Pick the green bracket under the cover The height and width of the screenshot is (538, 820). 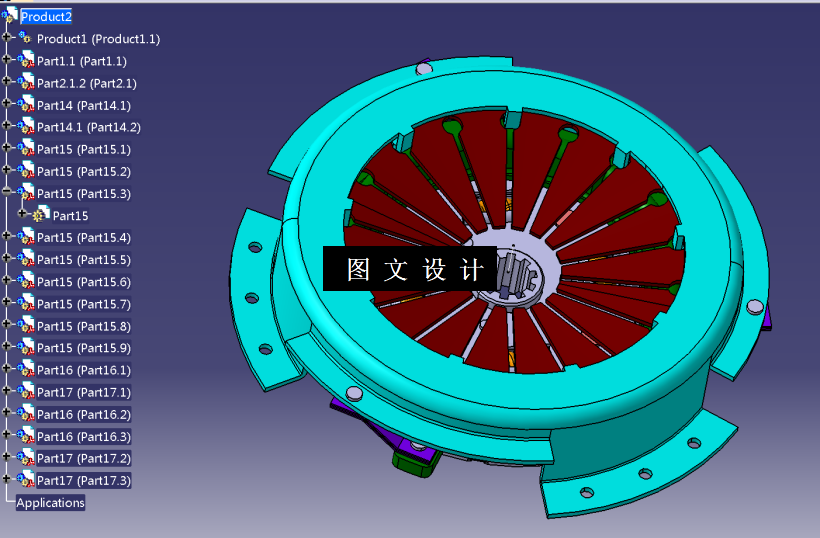(x=416, y=463)
